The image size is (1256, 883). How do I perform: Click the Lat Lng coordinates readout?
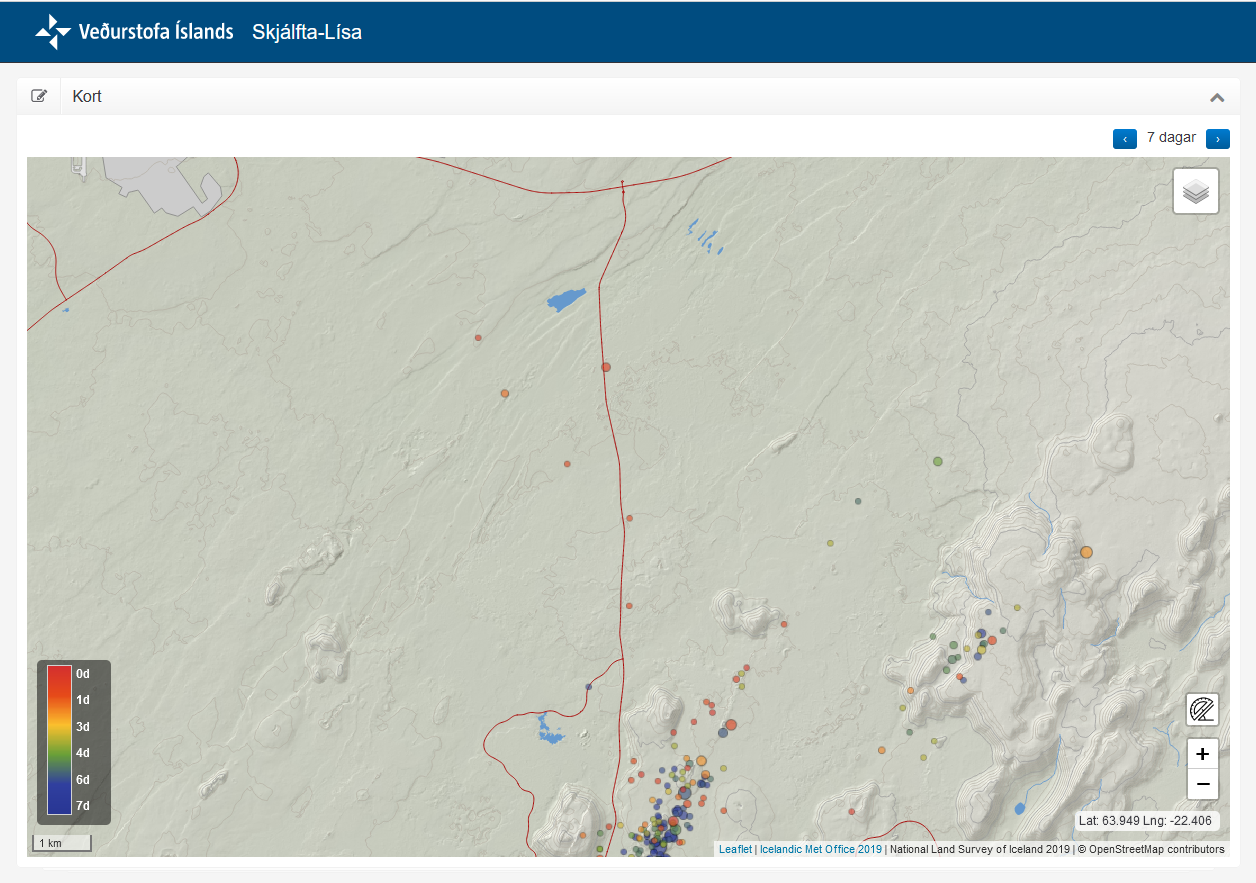click(1145, 821)
